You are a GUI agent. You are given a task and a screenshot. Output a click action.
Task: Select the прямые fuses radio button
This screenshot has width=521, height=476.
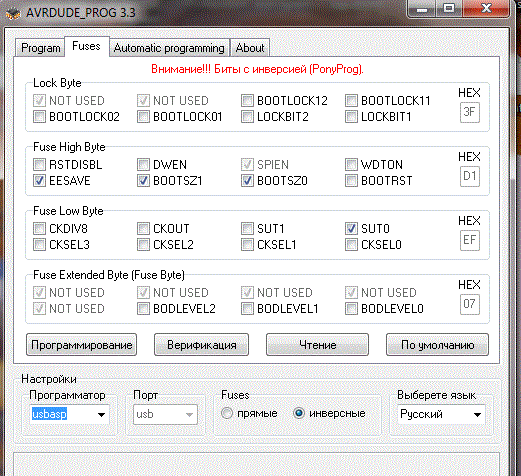click(x=227, y=413)
